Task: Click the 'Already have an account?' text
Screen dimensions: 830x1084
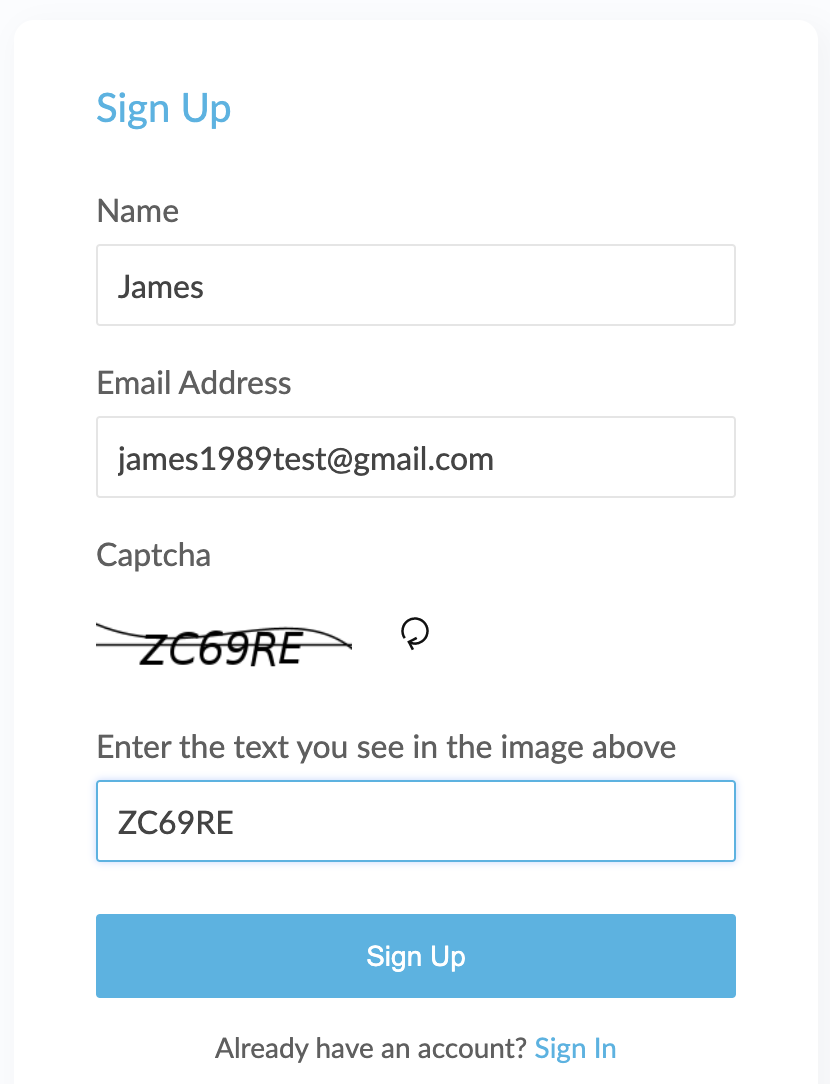Action: coord(371,1049)
